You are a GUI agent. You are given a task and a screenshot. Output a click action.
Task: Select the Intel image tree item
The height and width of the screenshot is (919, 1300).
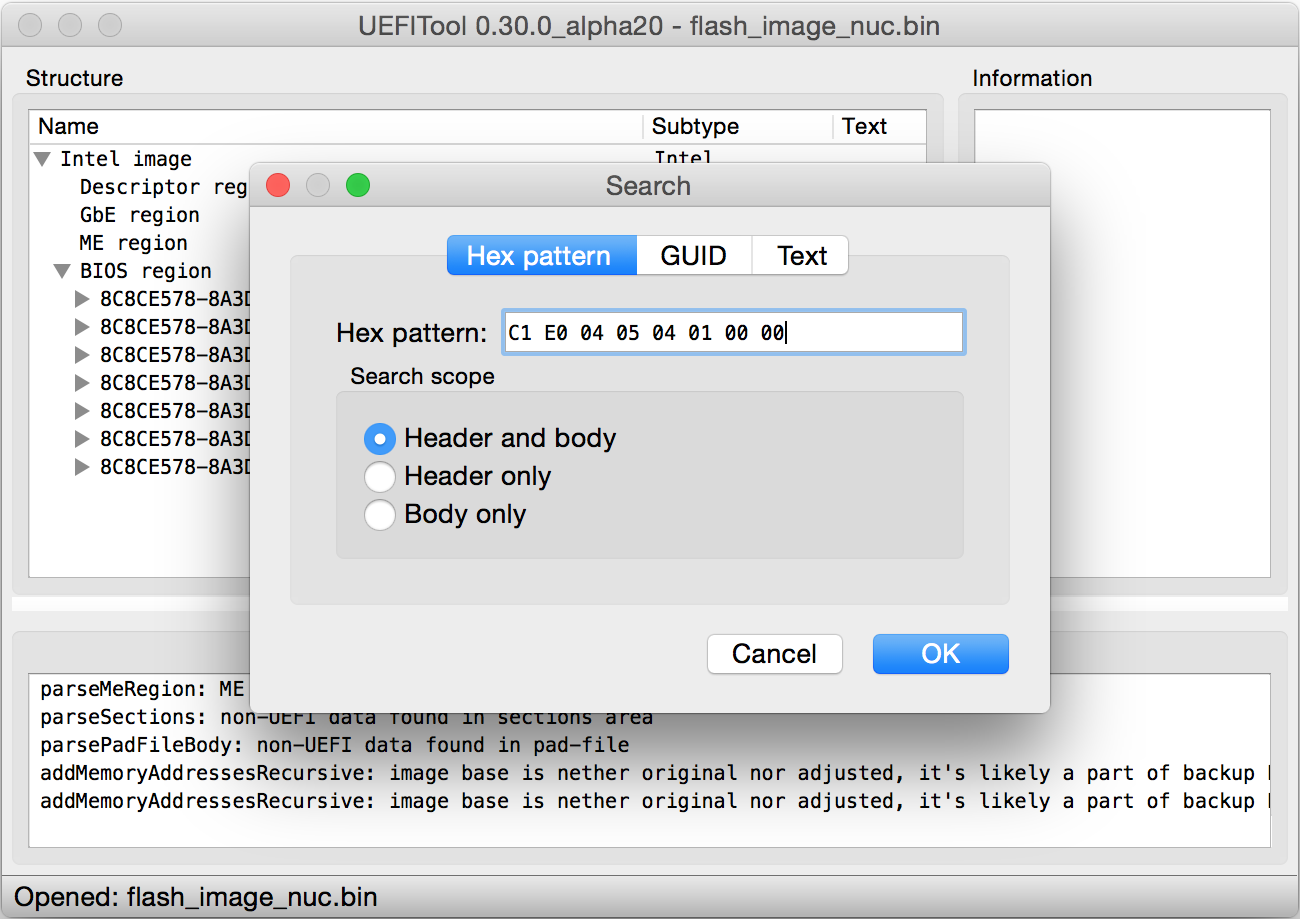pos(126,159)
